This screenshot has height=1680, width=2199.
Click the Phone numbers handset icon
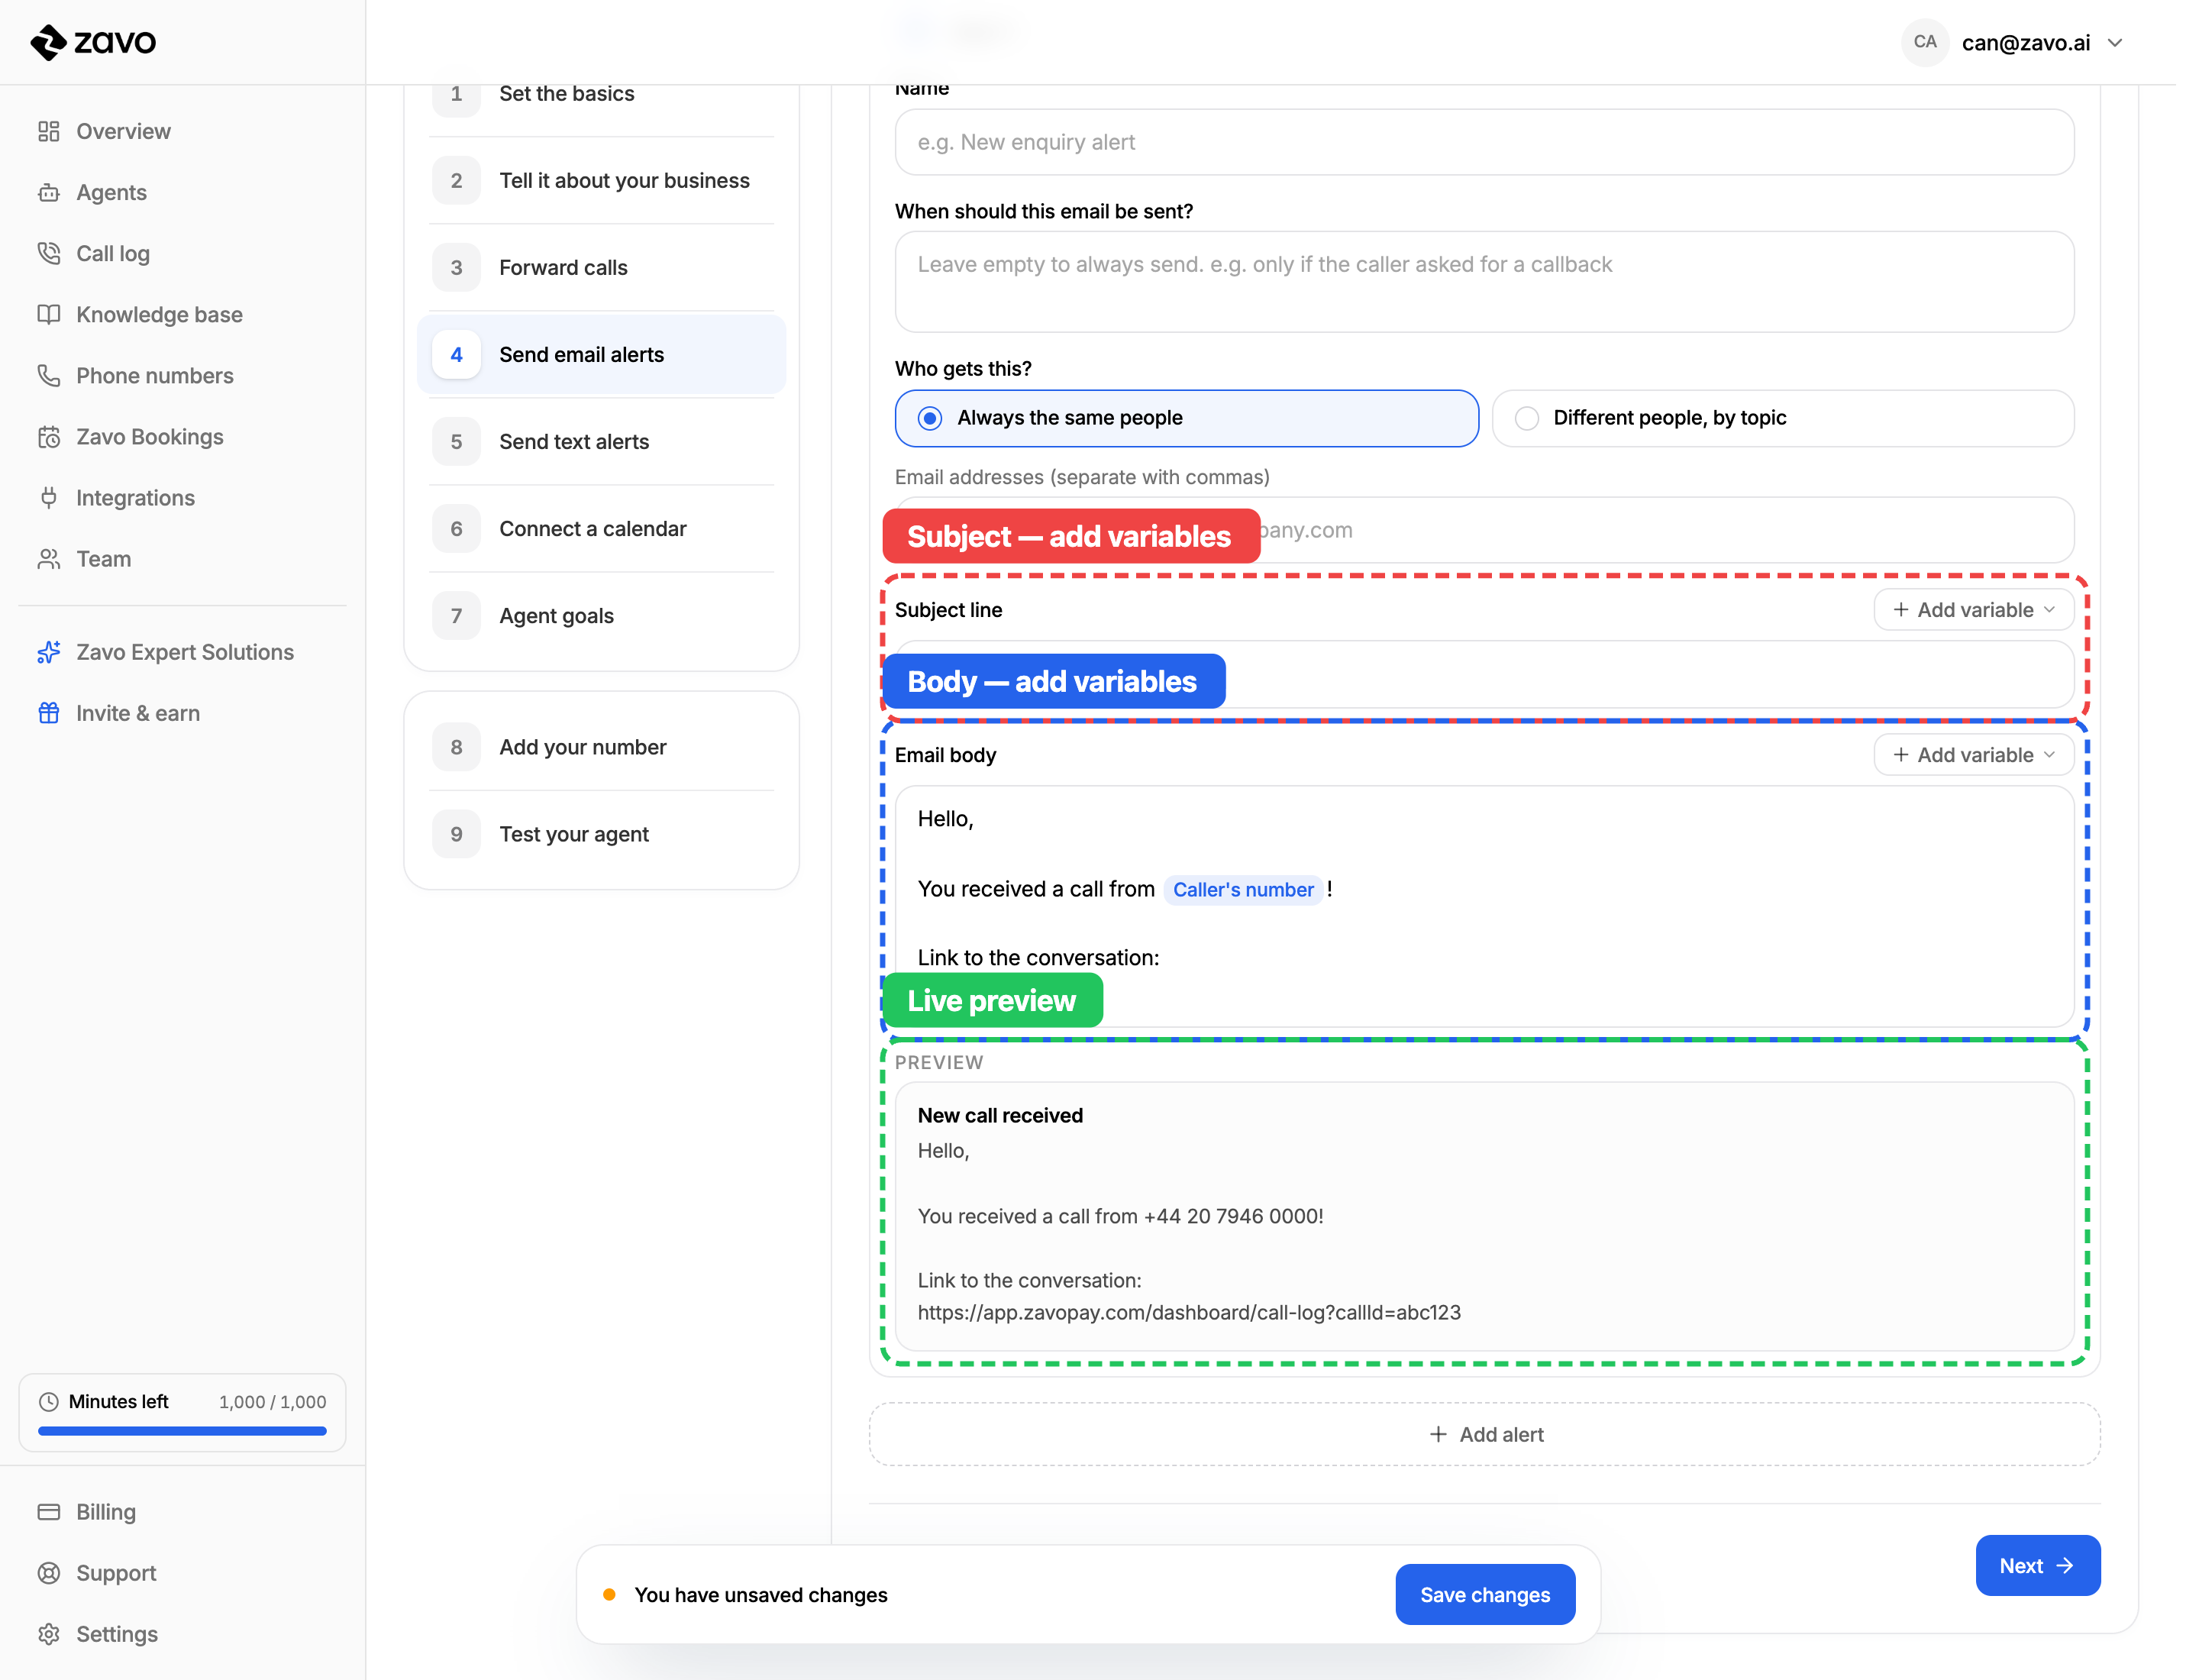coord(48,375)
